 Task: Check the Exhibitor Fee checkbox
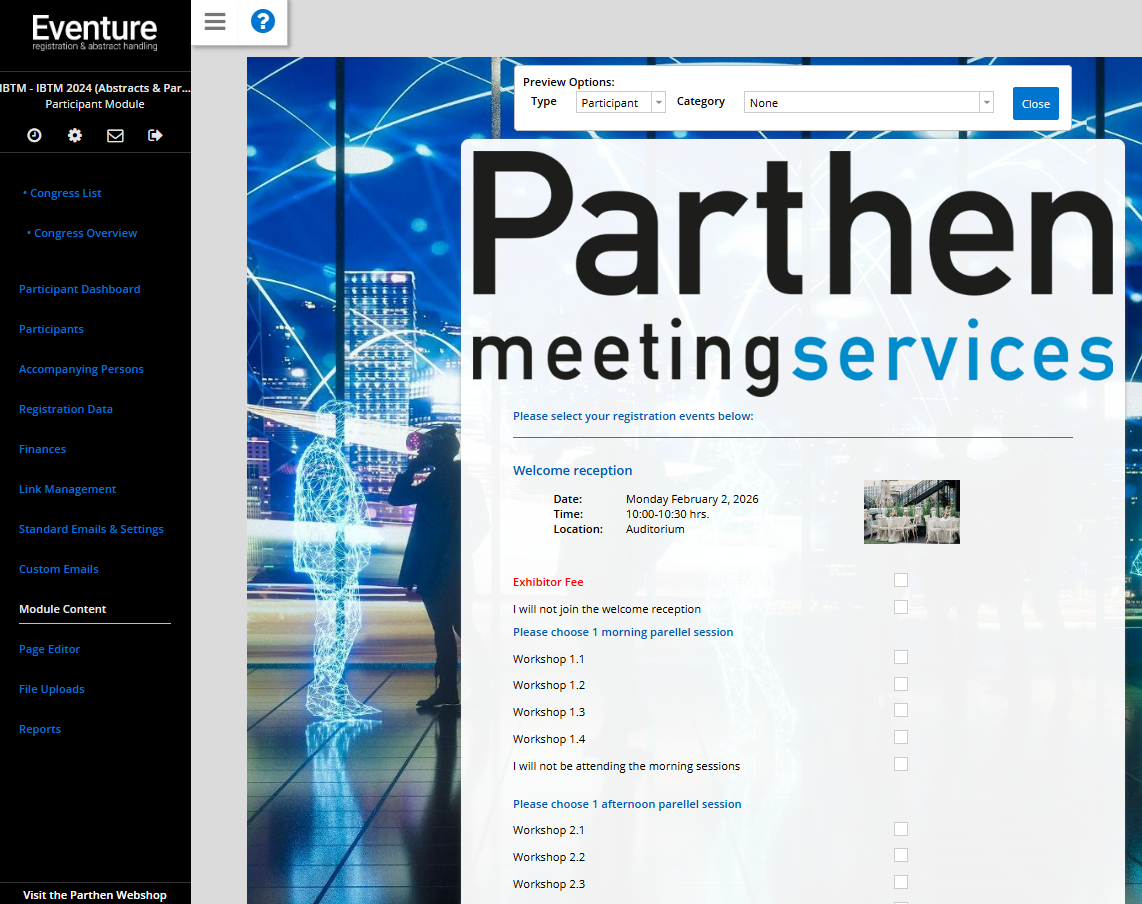[x=901, y=580]
